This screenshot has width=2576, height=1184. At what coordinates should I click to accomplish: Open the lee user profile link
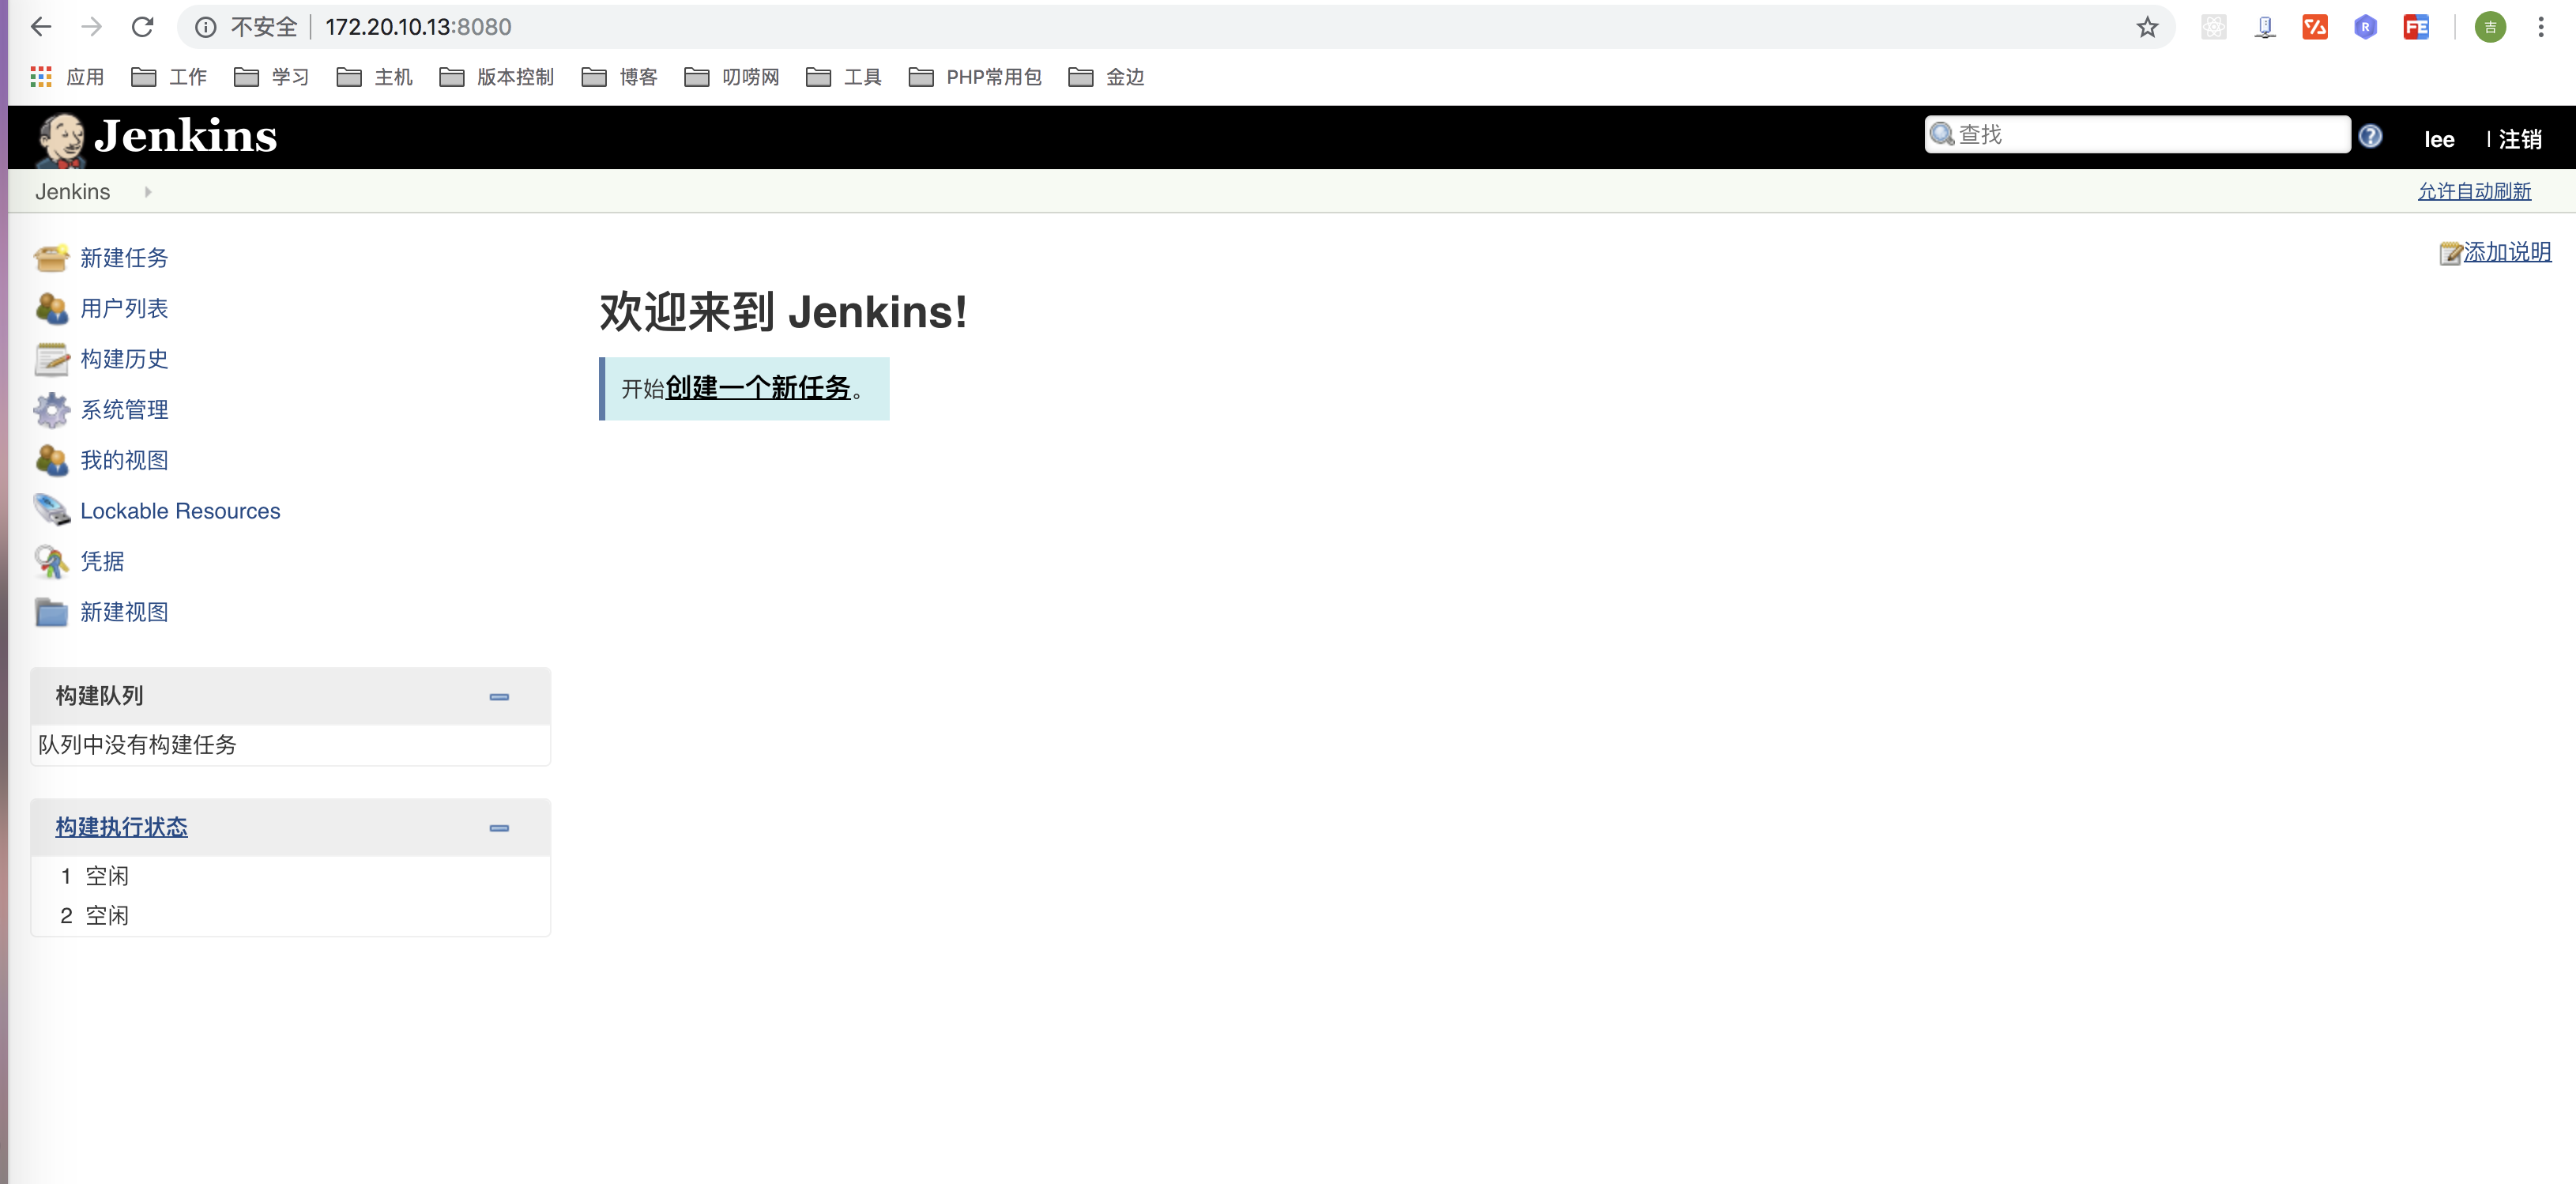click(2439, 139)
